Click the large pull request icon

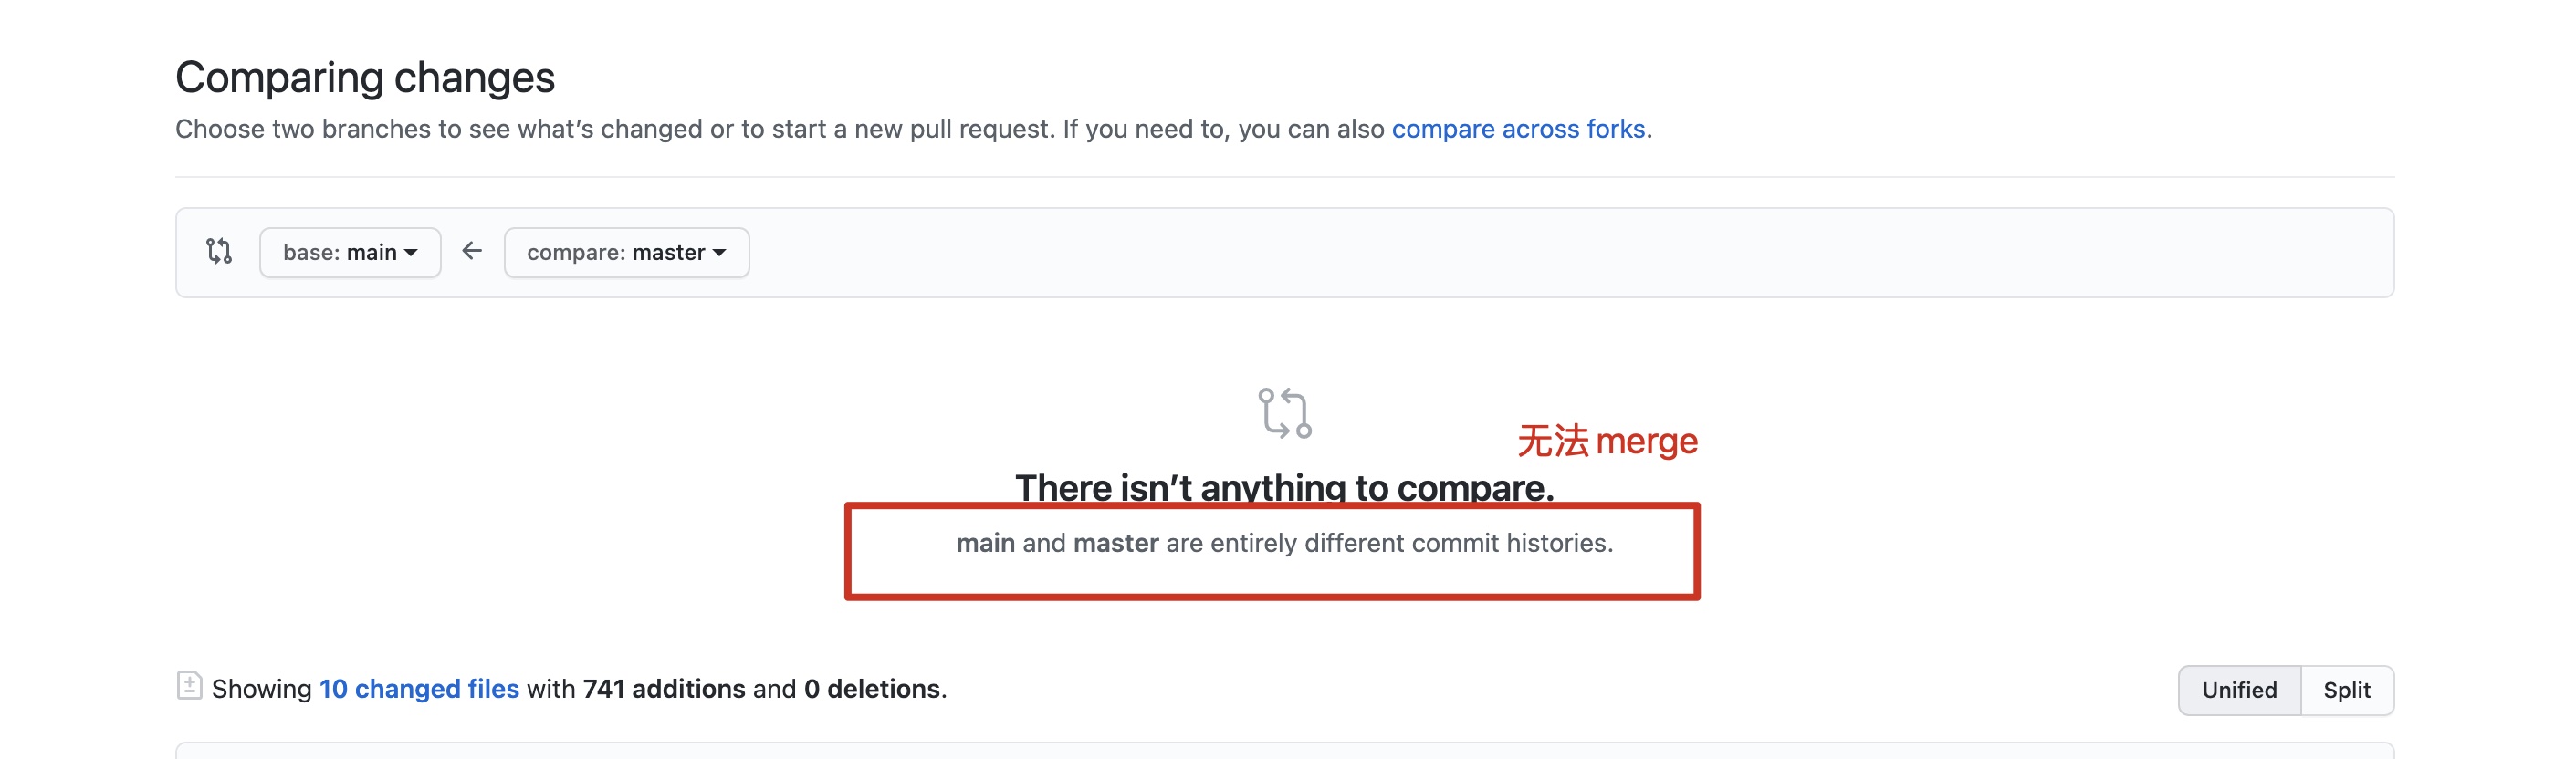(1285, 413)
